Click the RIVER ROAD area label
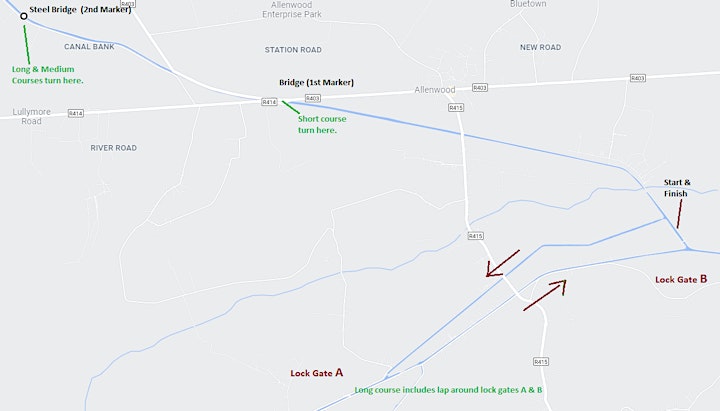Image resolution: width=720 pixels, height=411 pixels. tap(113, 148)
